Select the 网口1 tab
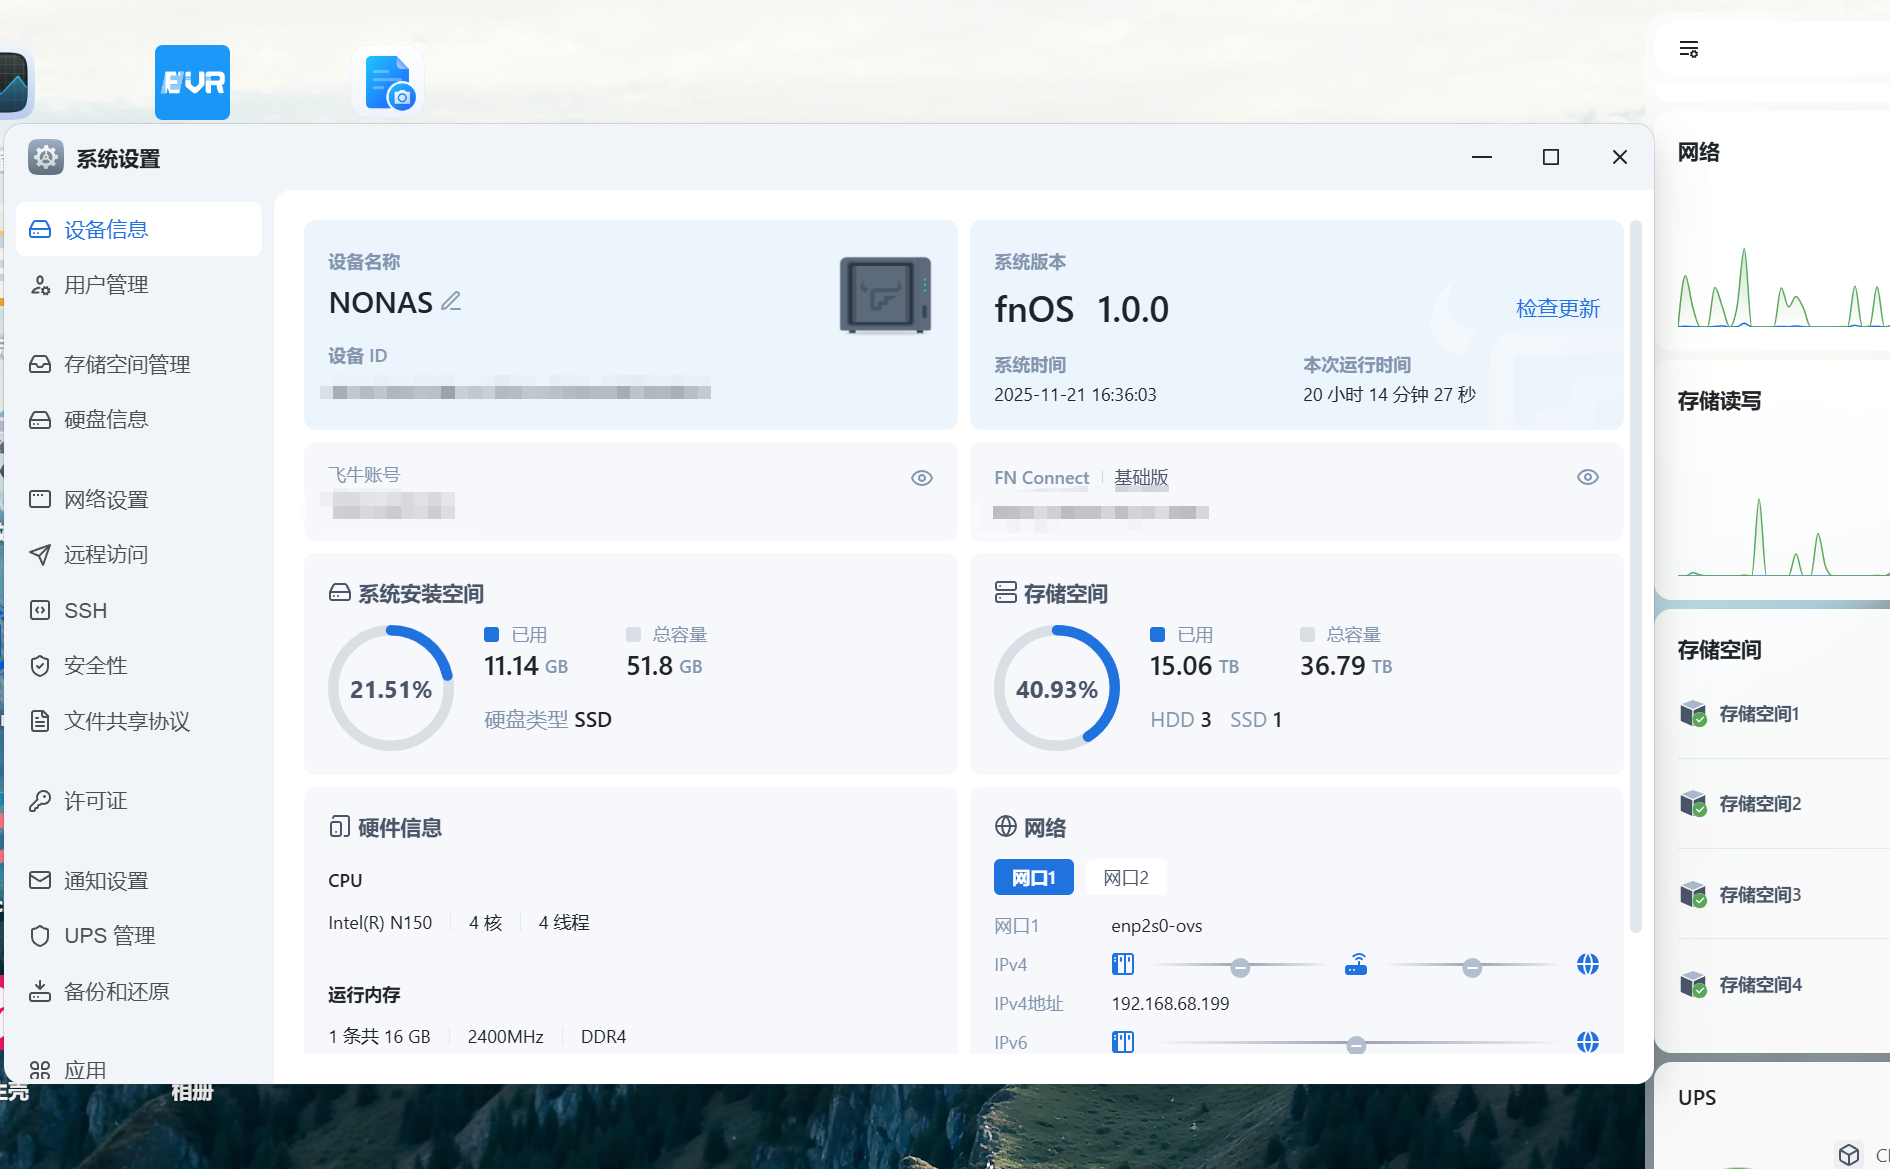1890x1169 pixels. coord(1034,877)
